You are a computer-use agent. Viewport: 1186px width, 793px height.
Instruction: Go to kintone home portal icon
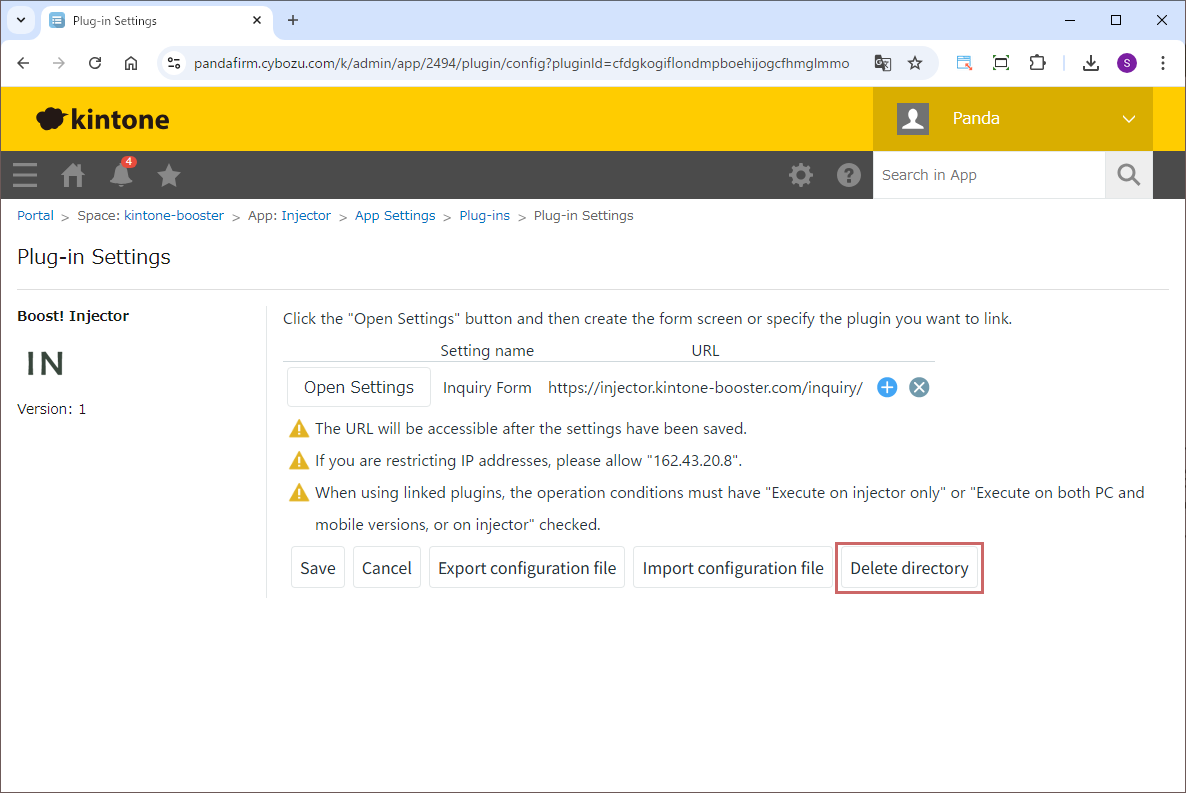pyautogui.click(x=73, y=175)
